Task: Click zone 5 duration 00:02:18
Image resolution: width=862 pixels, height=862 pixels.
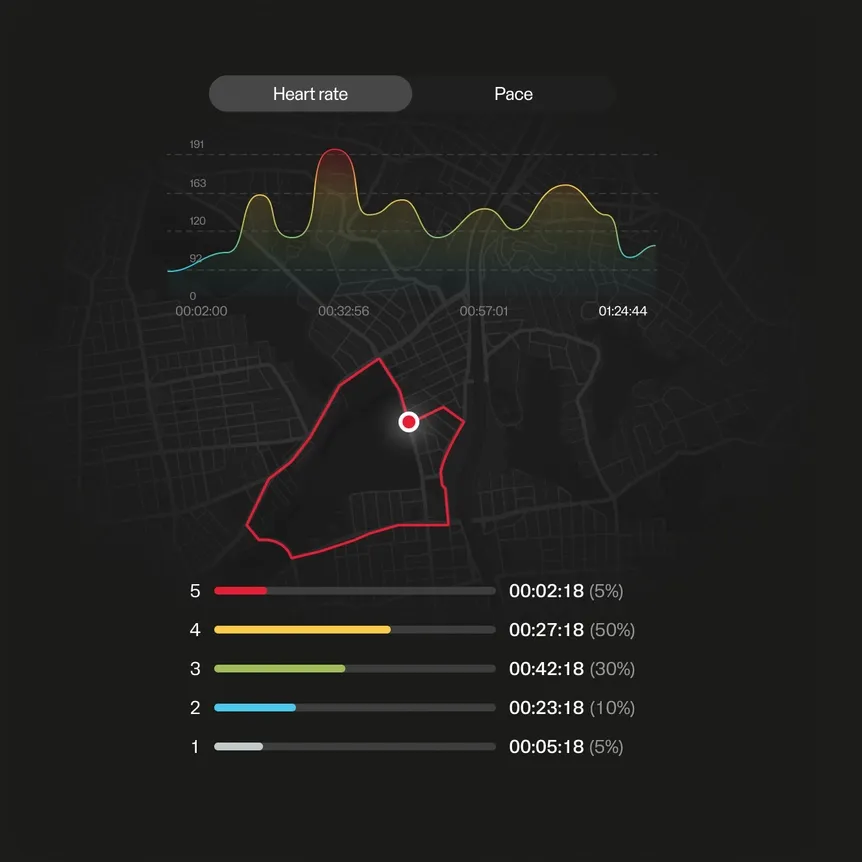Action: [546, 591]
